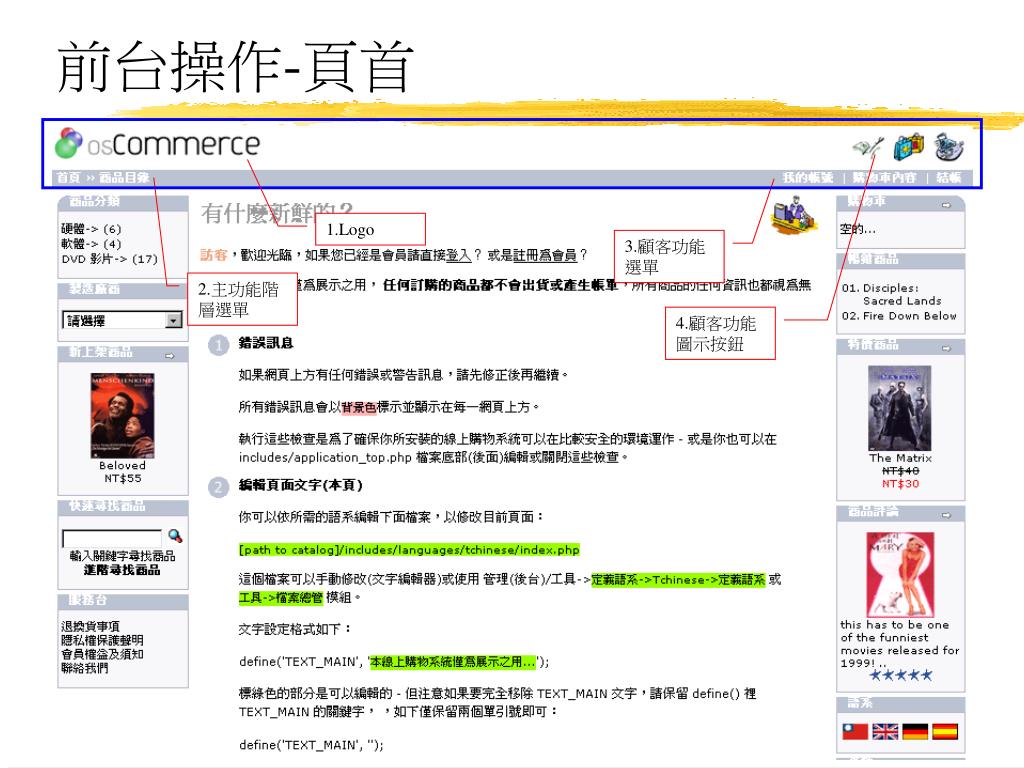Screen dimensions: 1024x768
Task: Click the Beloved DVD cover thumbnail
Action: pos(122,415)
